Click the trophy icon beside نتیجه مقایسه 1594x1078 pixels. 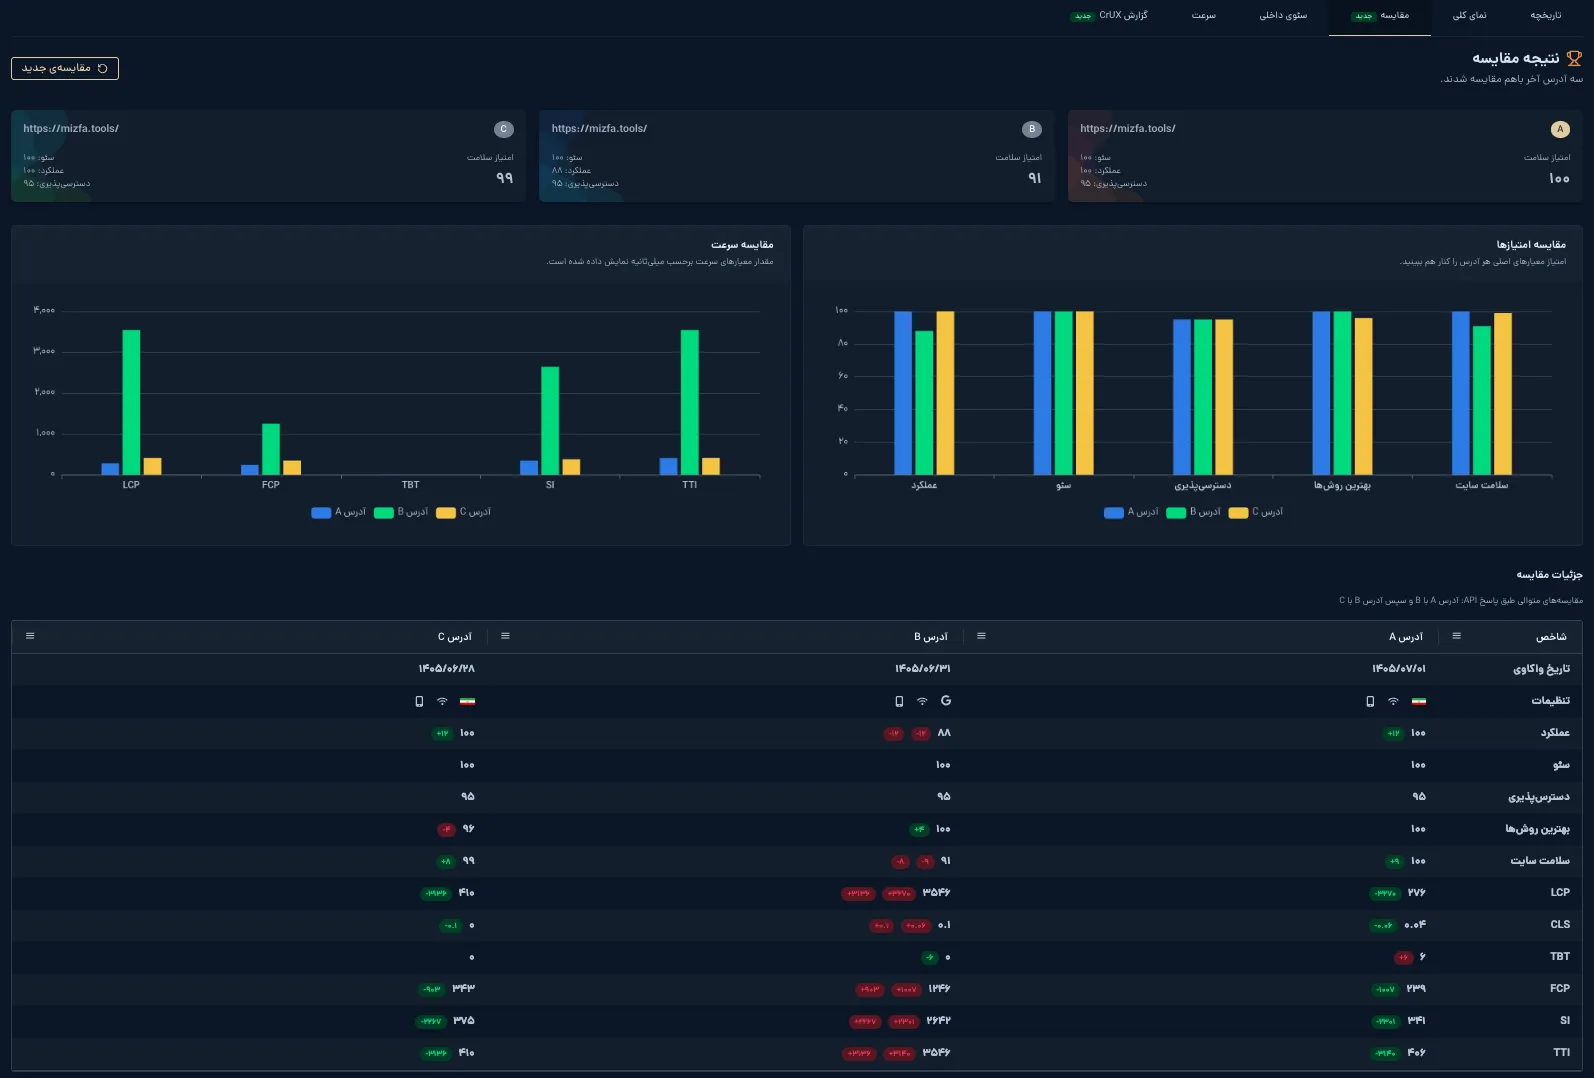(x=1574, y=59)
